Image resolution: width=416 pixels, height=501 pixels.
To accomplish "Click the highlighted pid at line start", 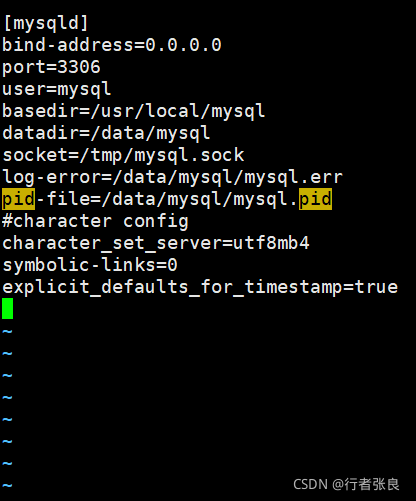I will (18, 199).
